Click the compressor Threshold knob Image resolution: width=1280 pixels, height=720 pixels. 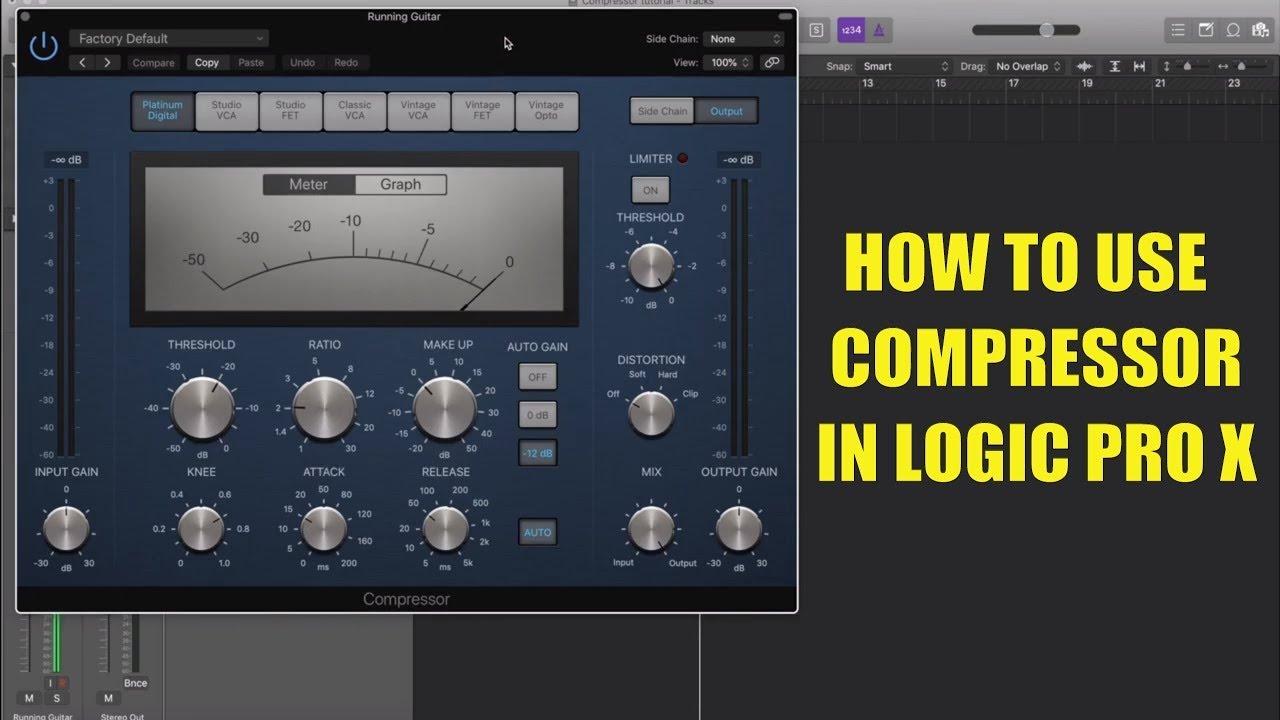click(x=202, y=407)
